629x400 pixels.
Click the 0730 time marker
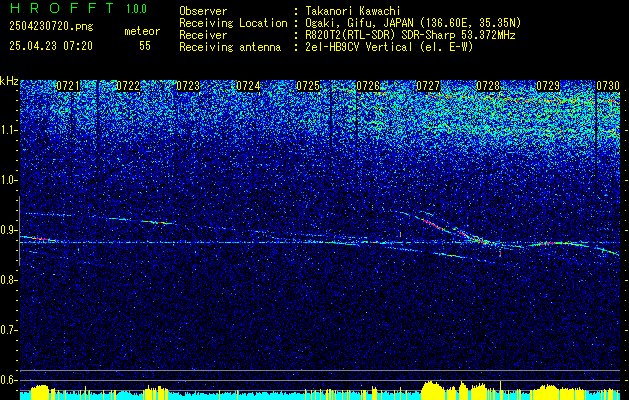click(x=608, y=86)
